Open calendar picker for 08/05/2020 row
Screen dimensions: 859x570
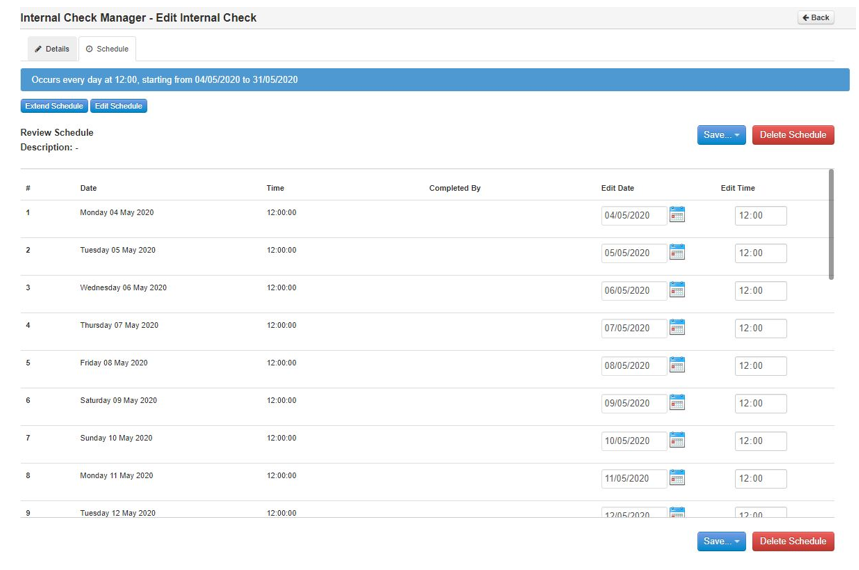[677, 365]
